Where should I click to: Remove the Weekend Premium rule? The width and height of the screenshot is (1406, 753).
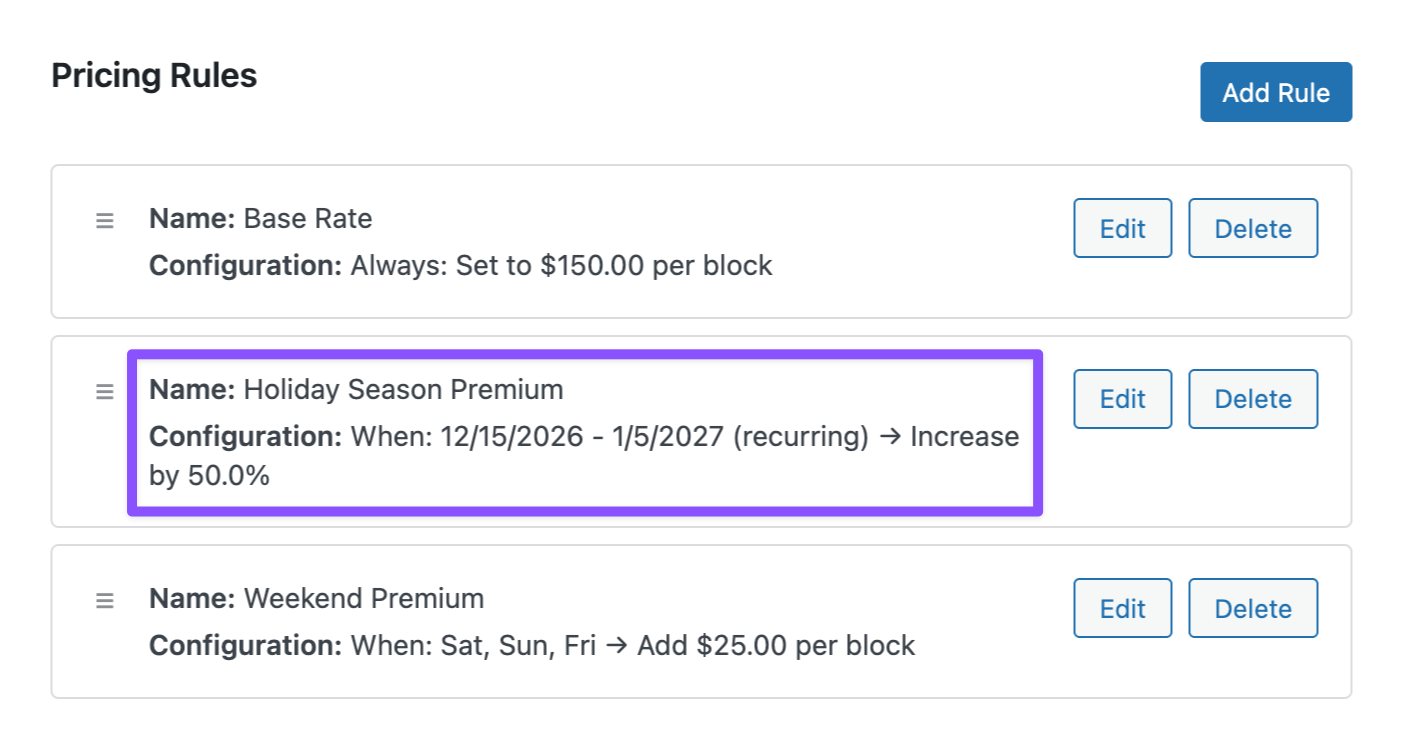click(1252, 609)
